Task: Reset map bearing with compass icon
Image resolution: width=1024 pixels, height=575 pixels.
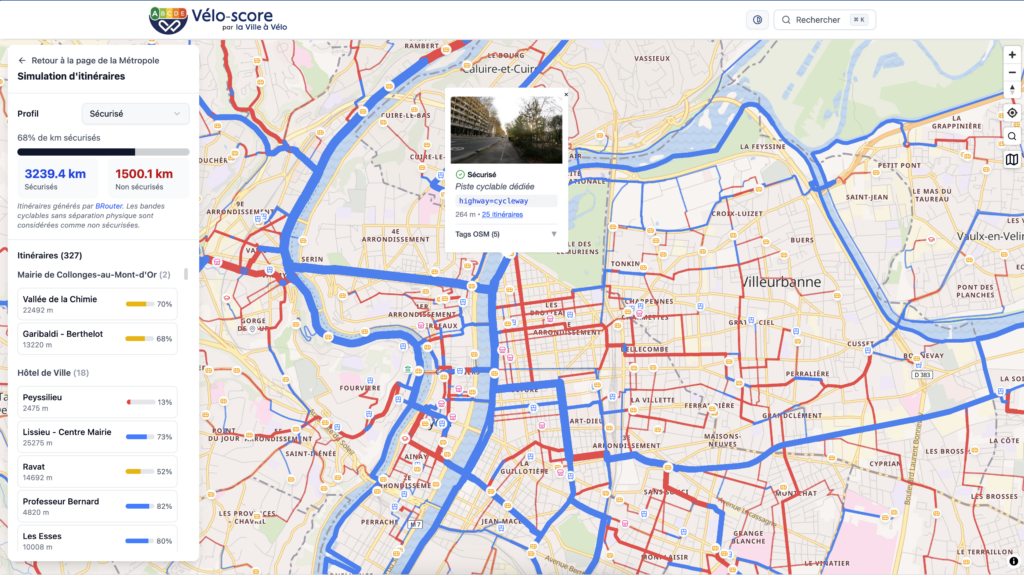Action: point(1011,89)
